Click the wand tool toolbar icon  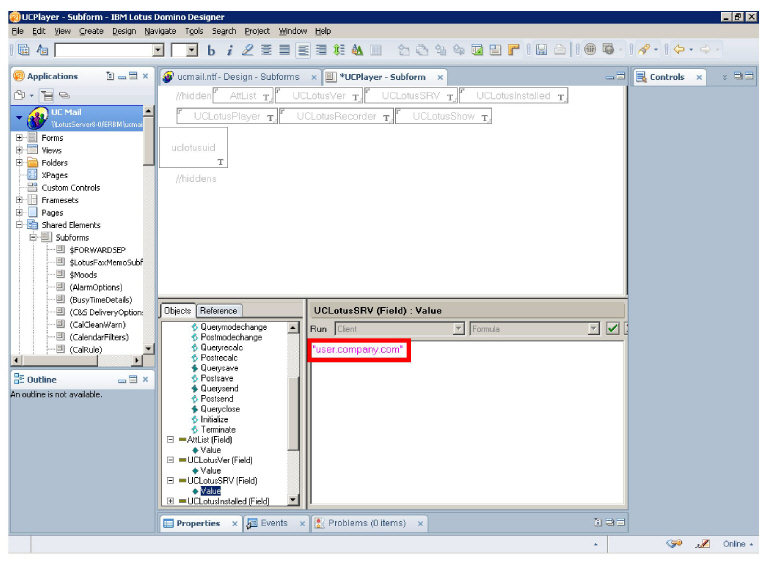[644, 49]
